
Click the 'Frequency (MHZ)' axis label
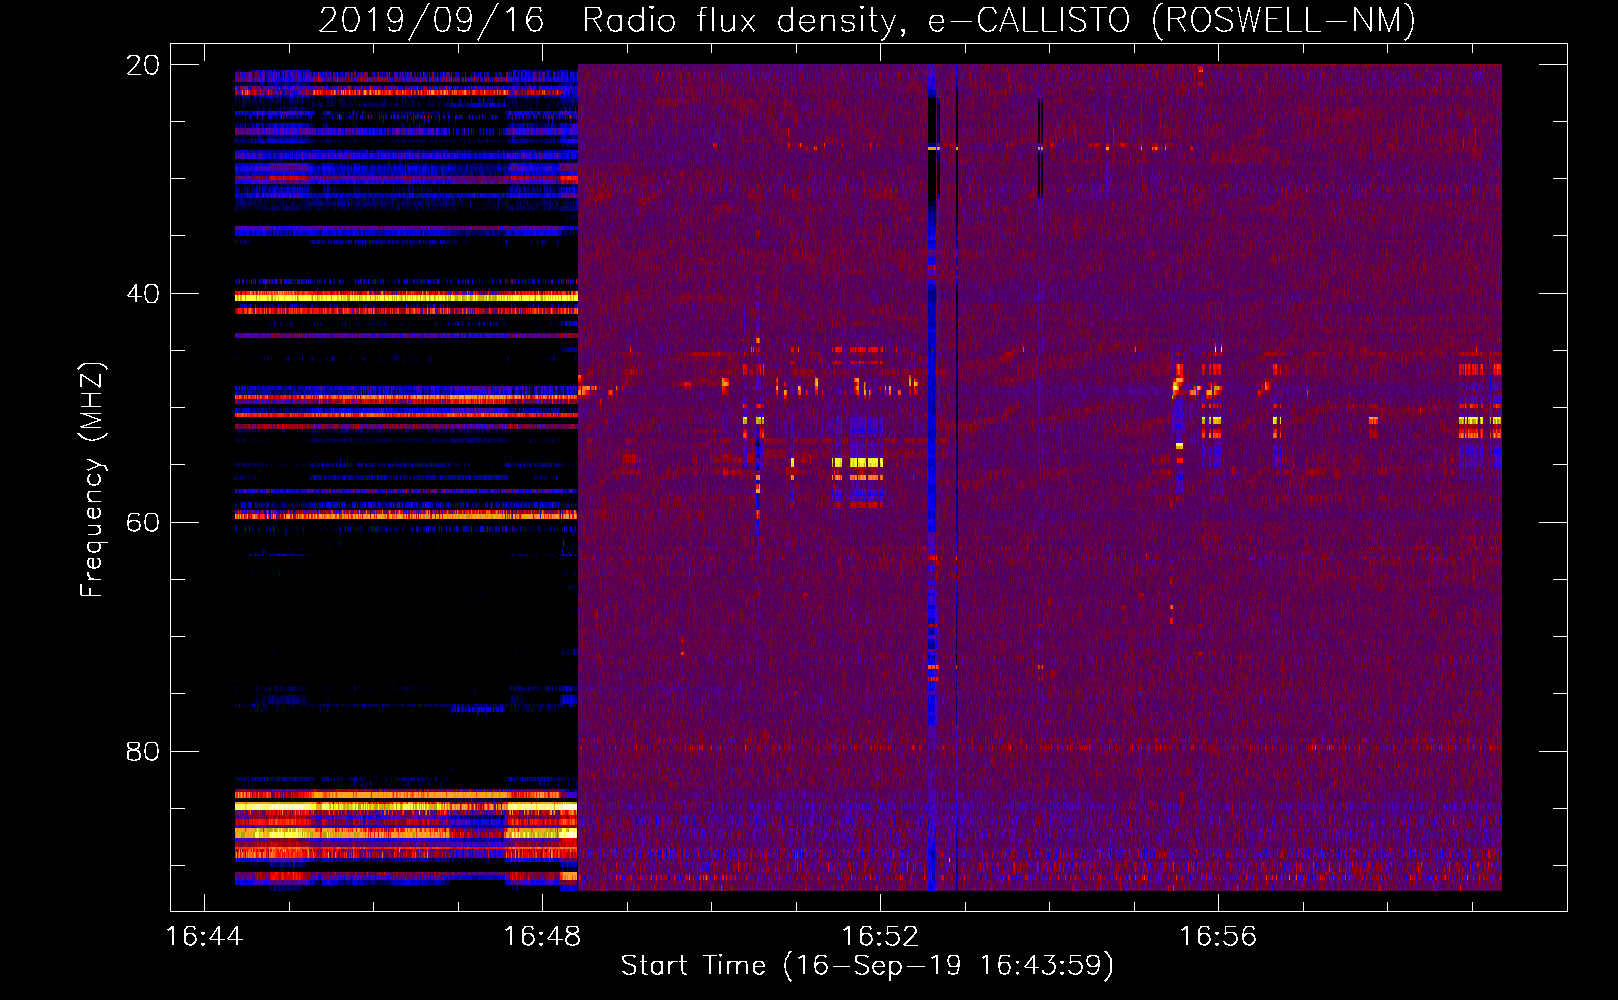point(92,479)
